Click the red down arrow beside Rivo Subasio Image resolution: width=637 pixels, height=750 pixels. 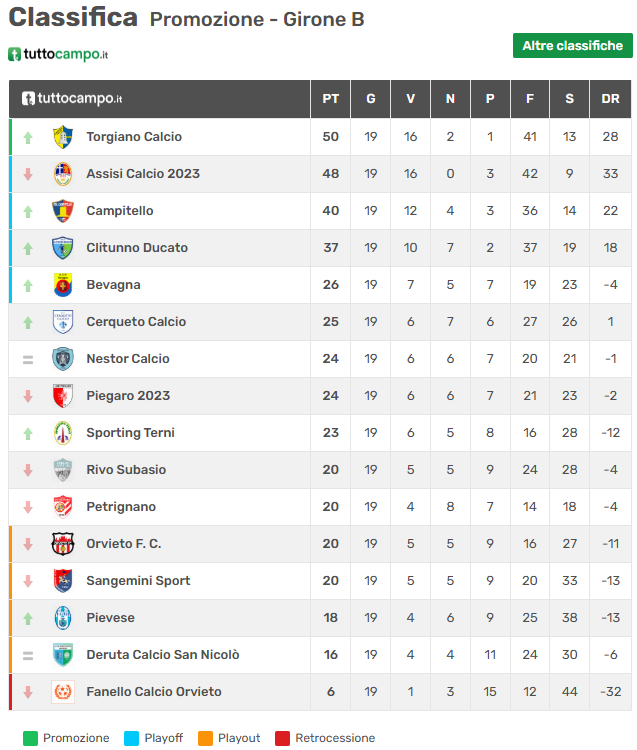[x=28, y=470]
